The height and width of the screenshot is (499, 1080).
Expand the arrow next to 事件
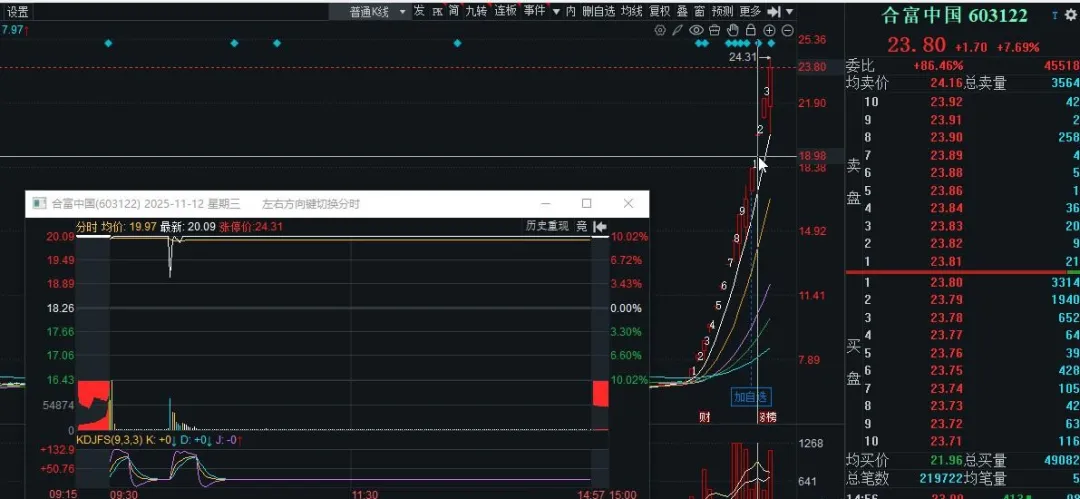point(556,12)
